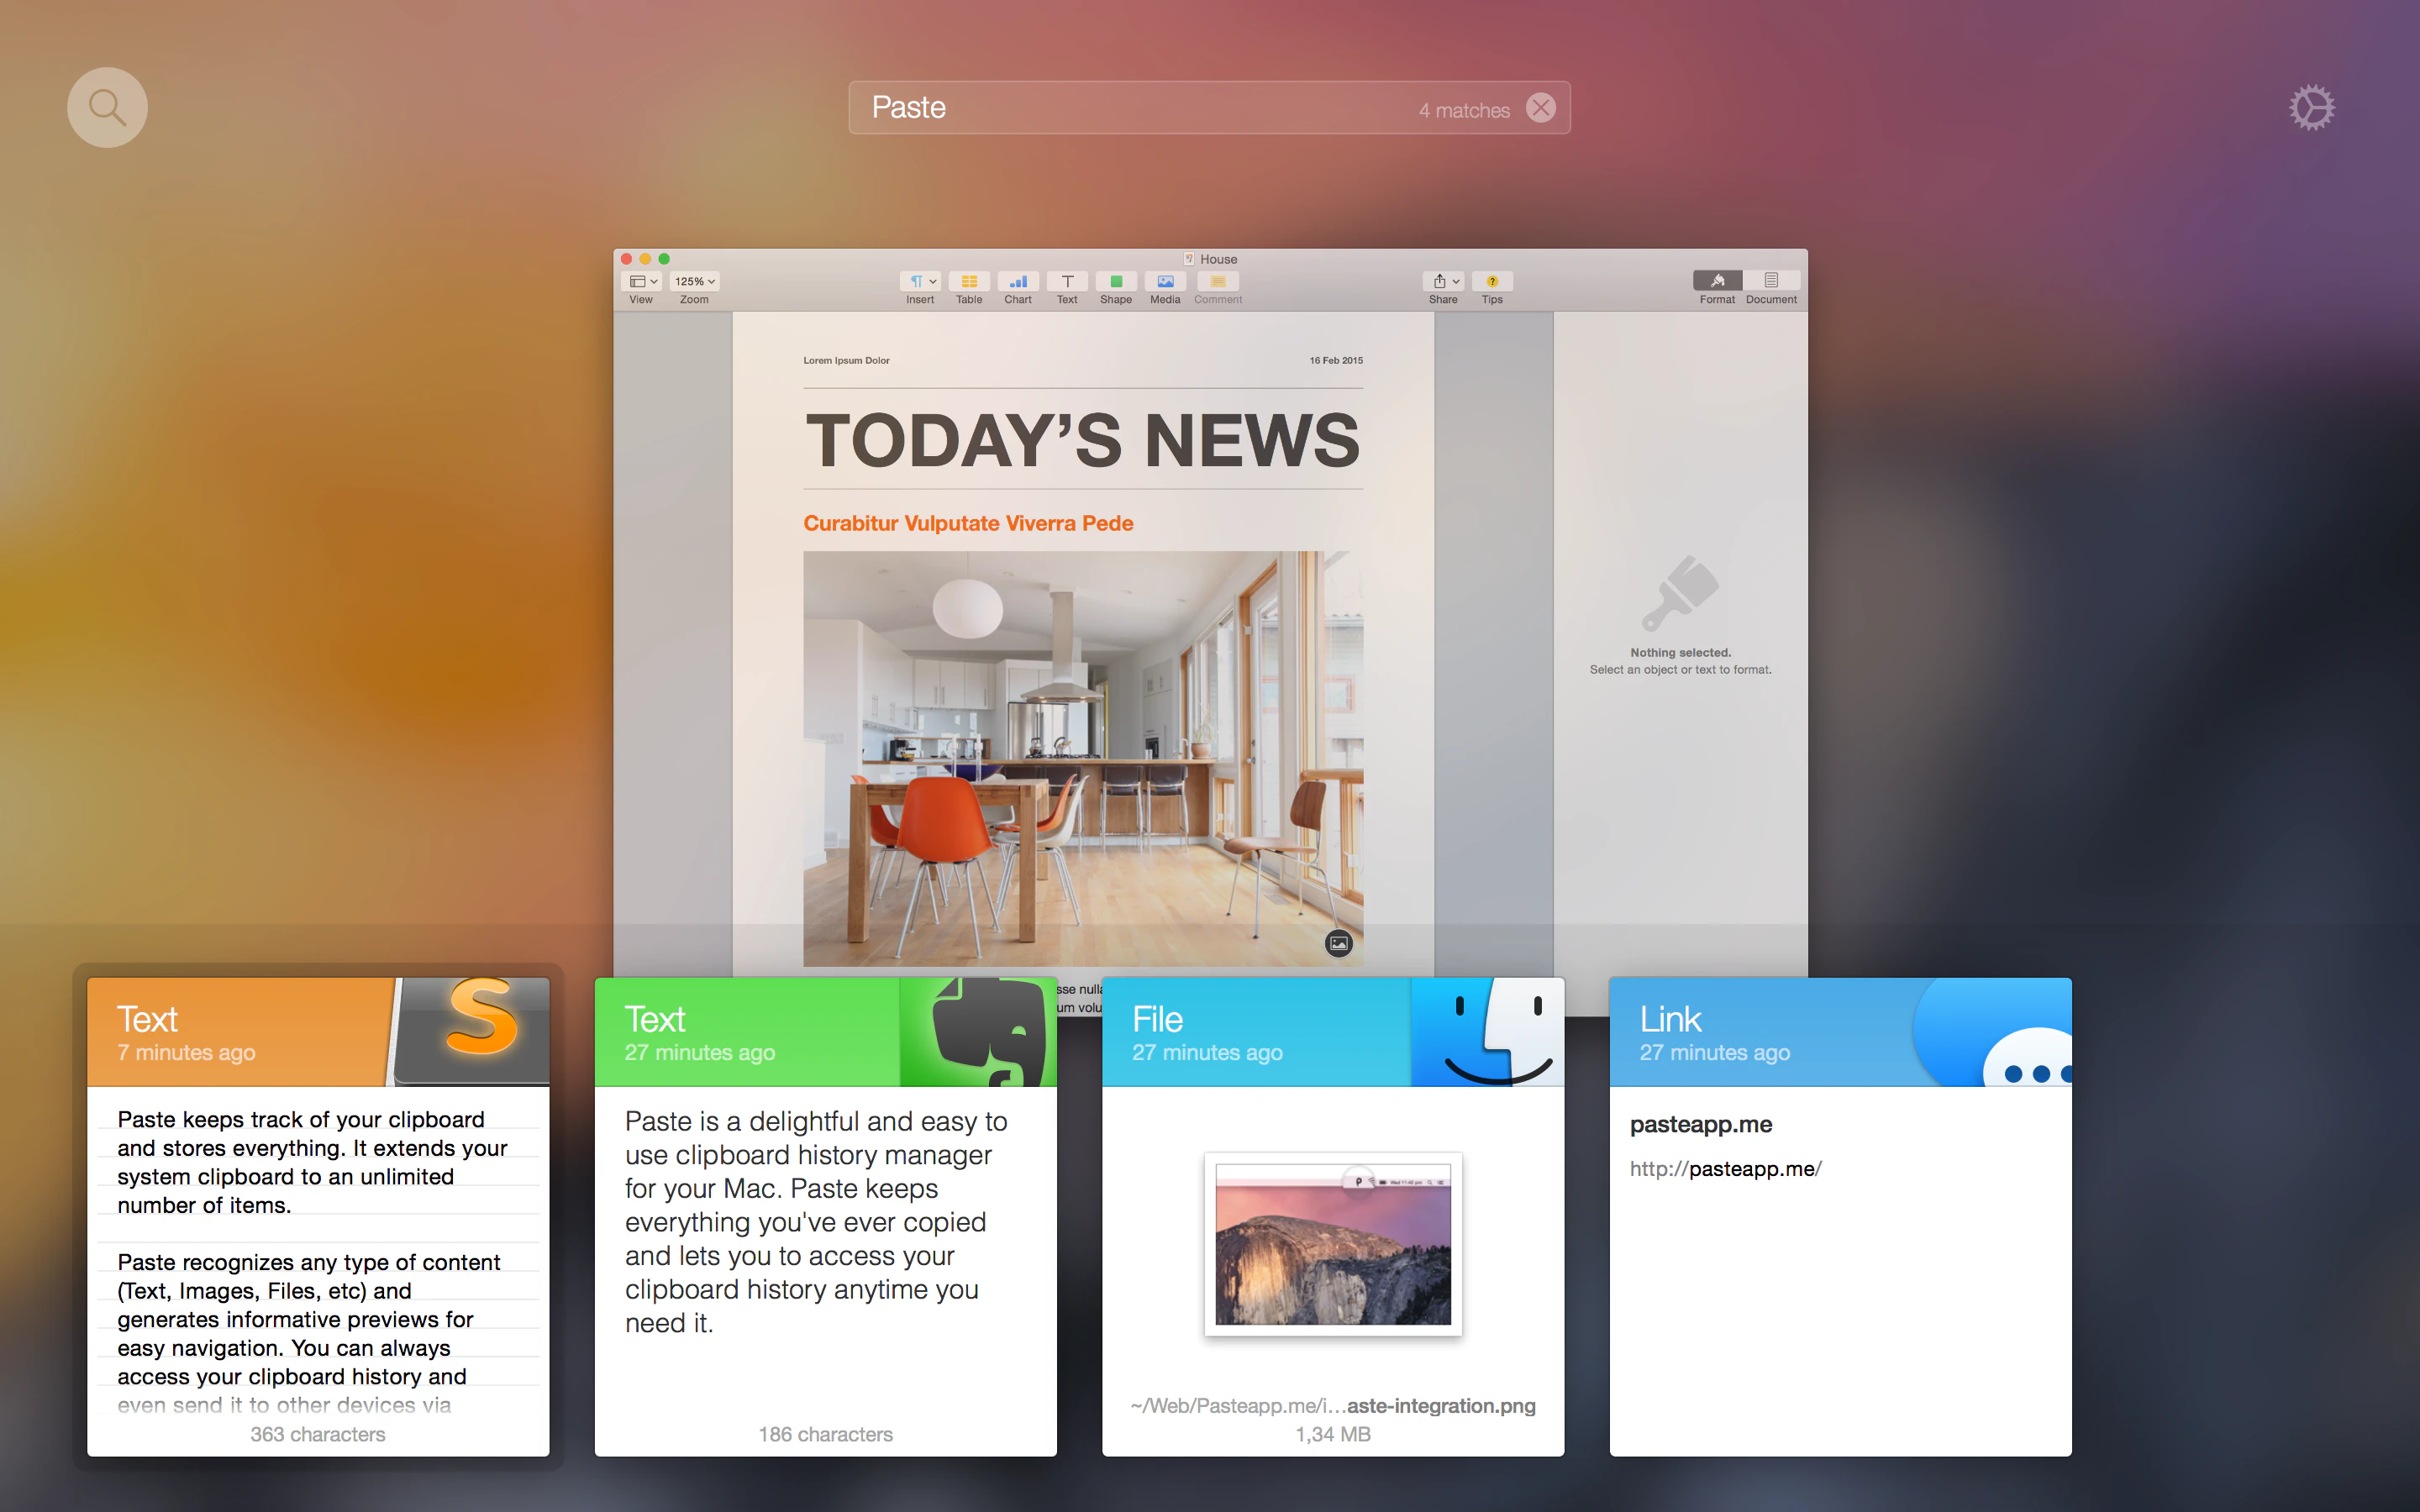The height and width of the screenshot is (1512, 2420).
Task: Open the settings gear icon
Action: tap(2311, 107)
